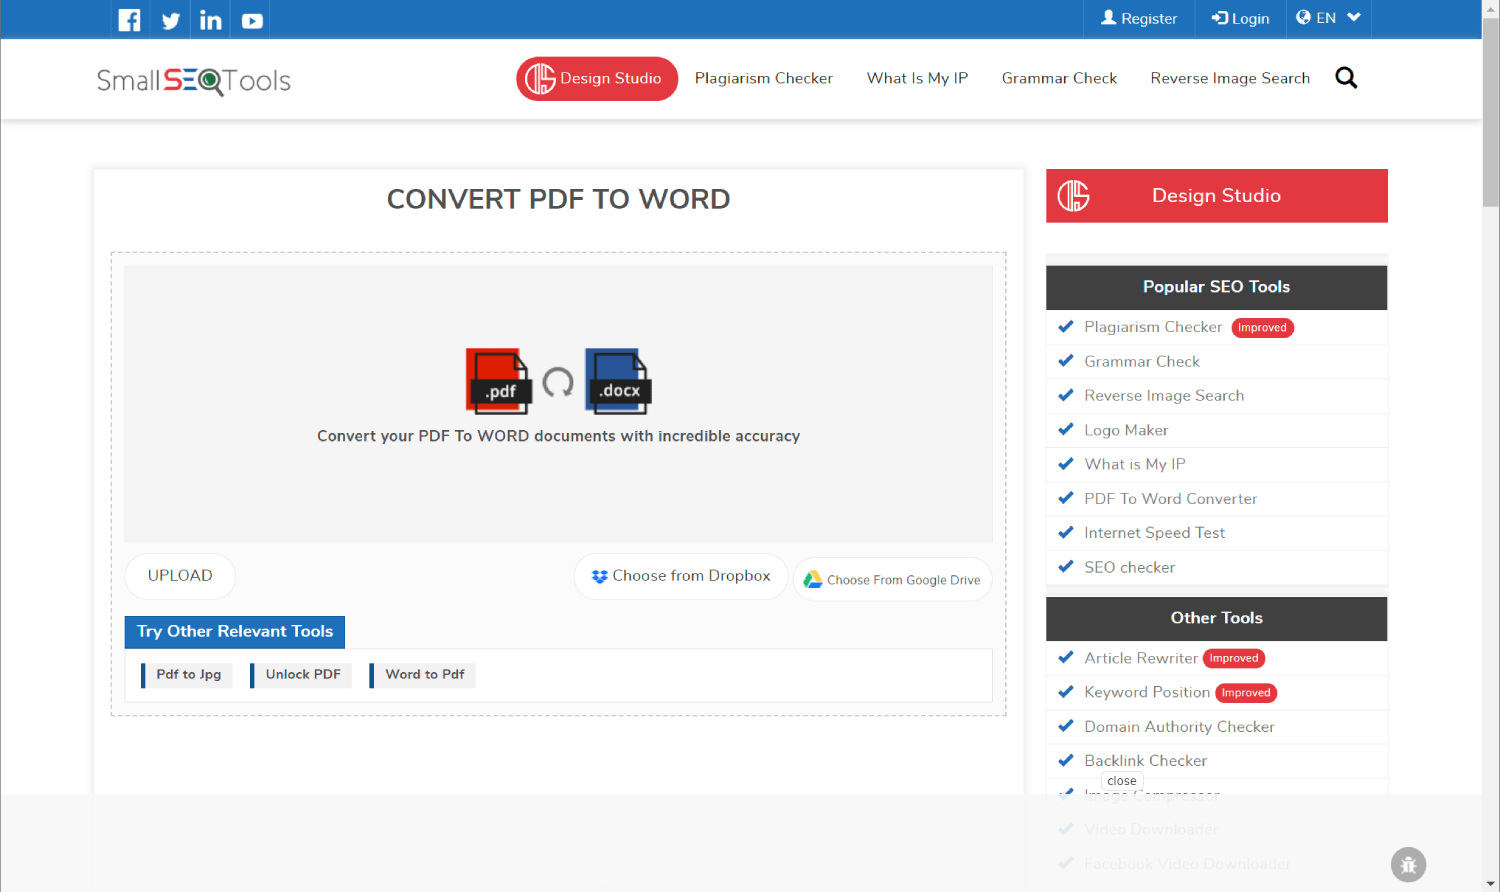Click the CONVERT PDF TO WORD heading

559,199
